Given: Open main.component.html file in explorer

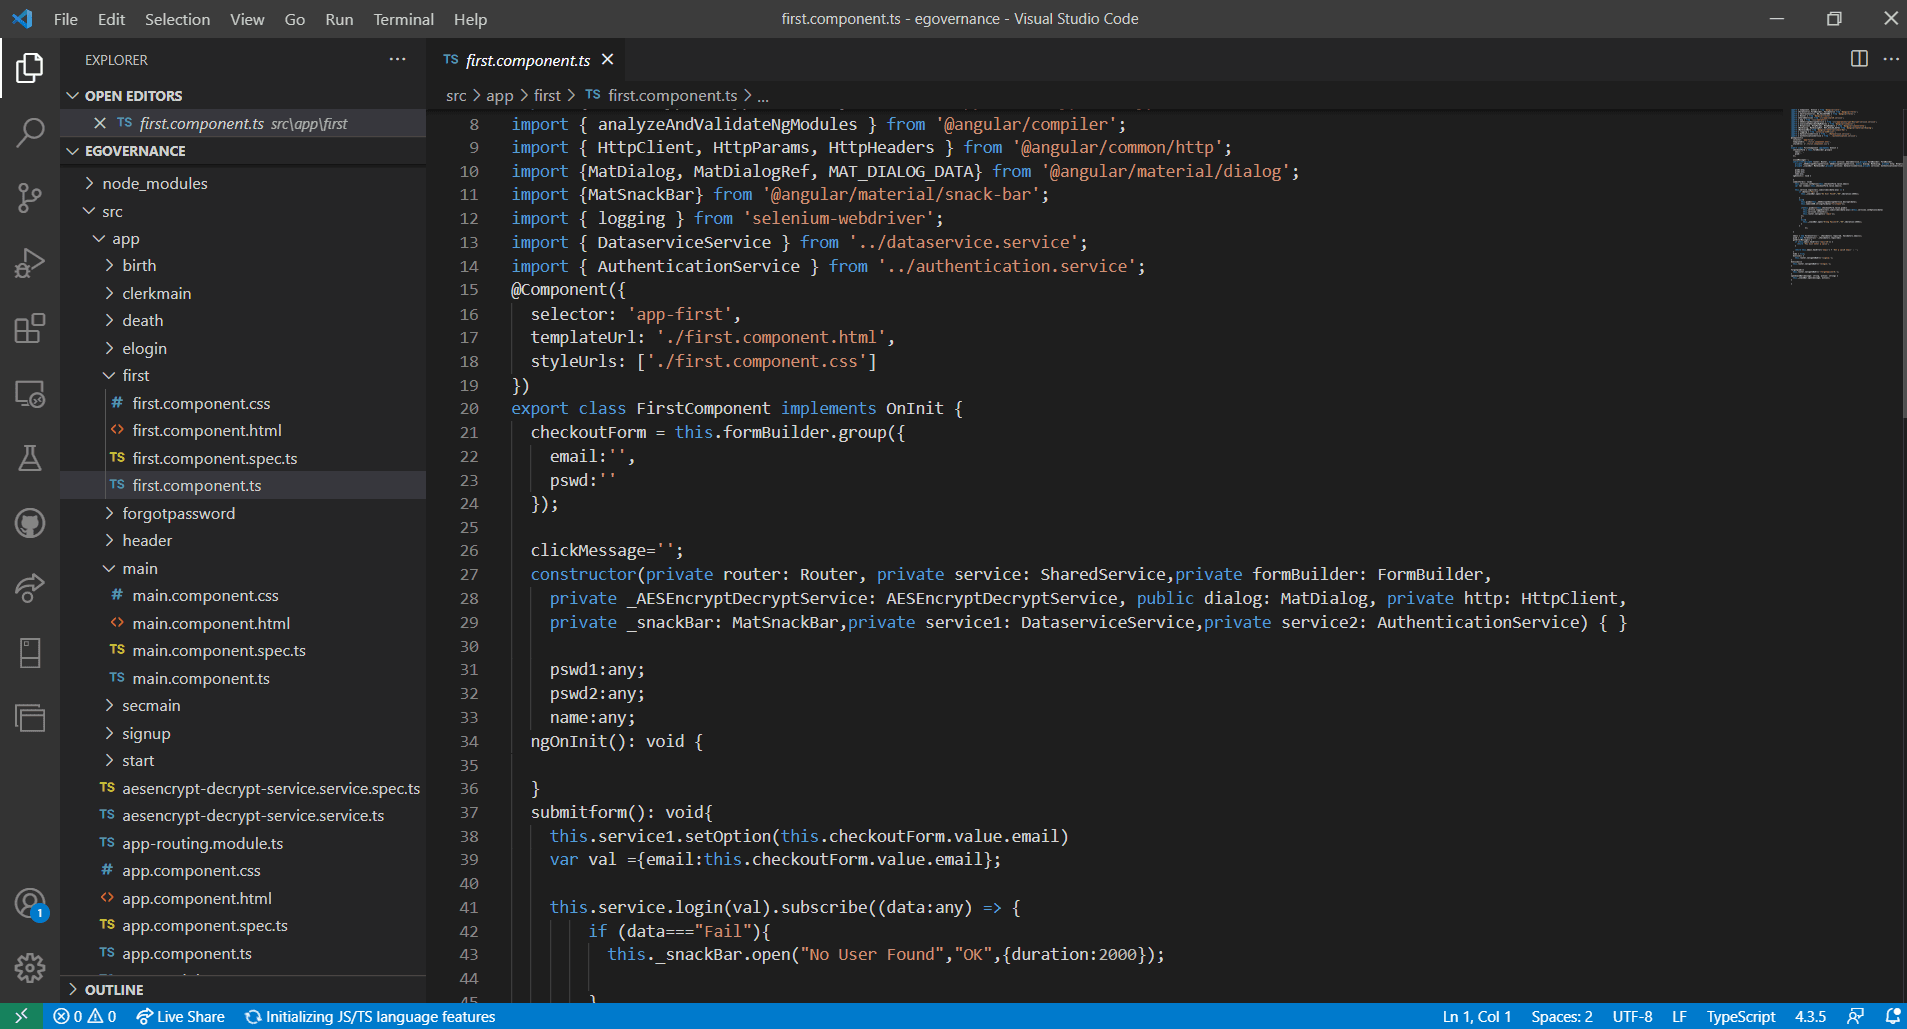Looking at the screenshot, I should click(211, 623).
